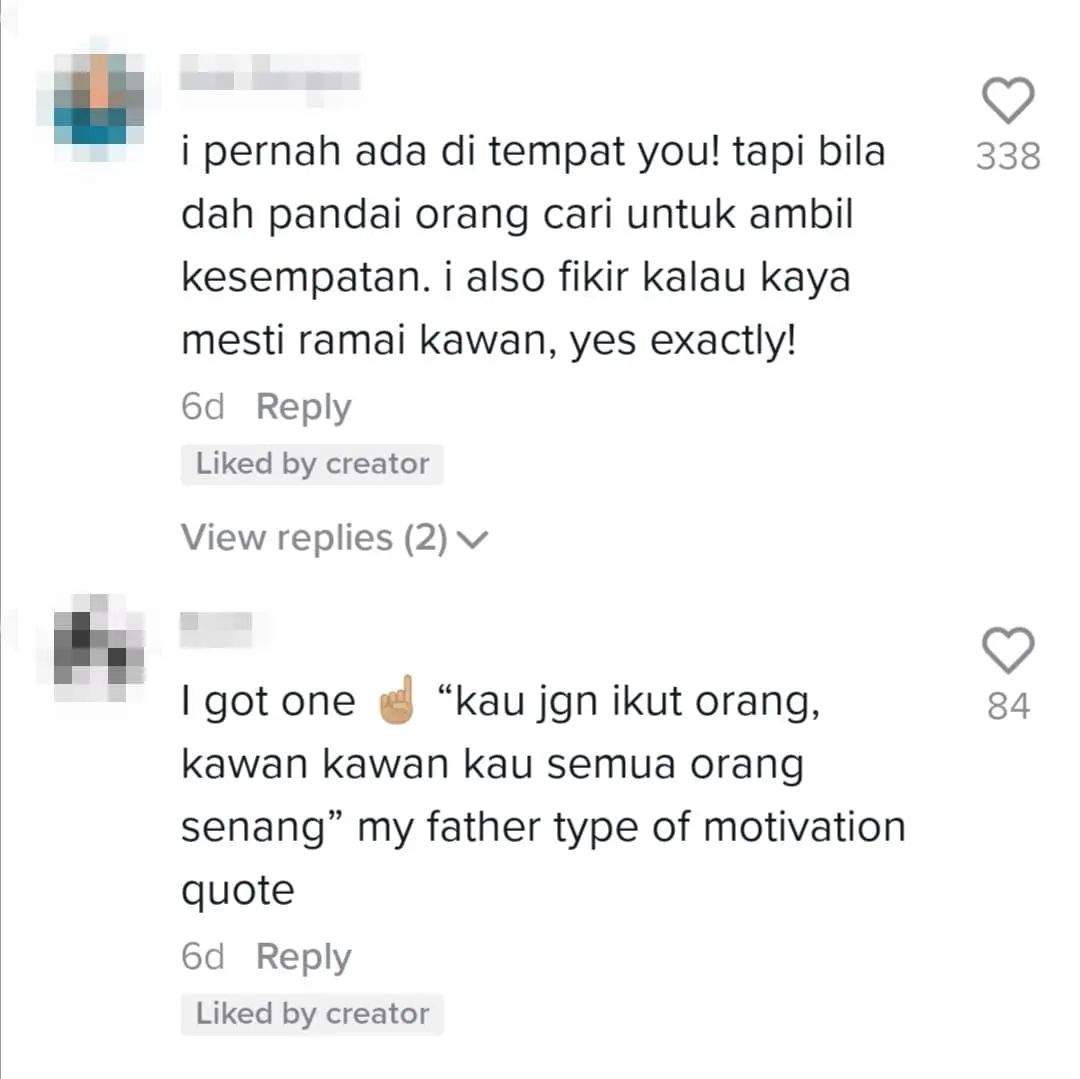Open the first commenter's profile picture
The width and height of the screenshot is (1080, 1079).
point(98,99)
